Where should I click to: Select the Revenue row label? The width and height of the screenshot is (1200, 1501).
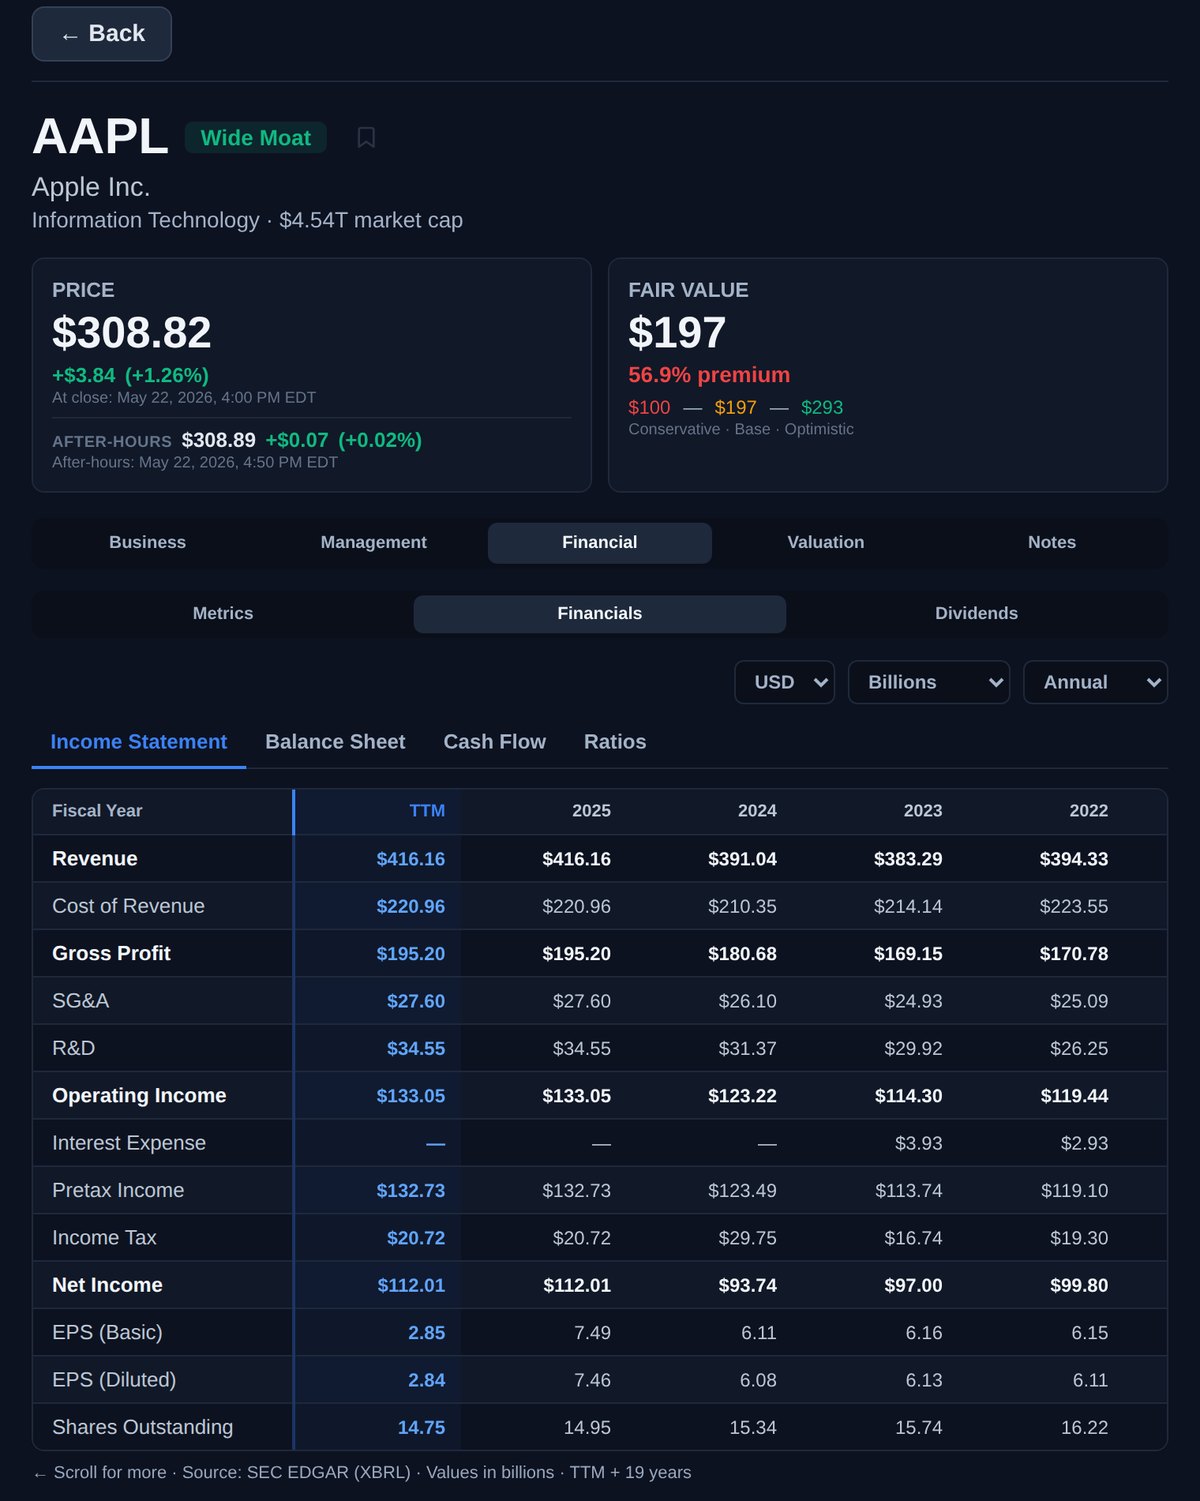(95, 859)
